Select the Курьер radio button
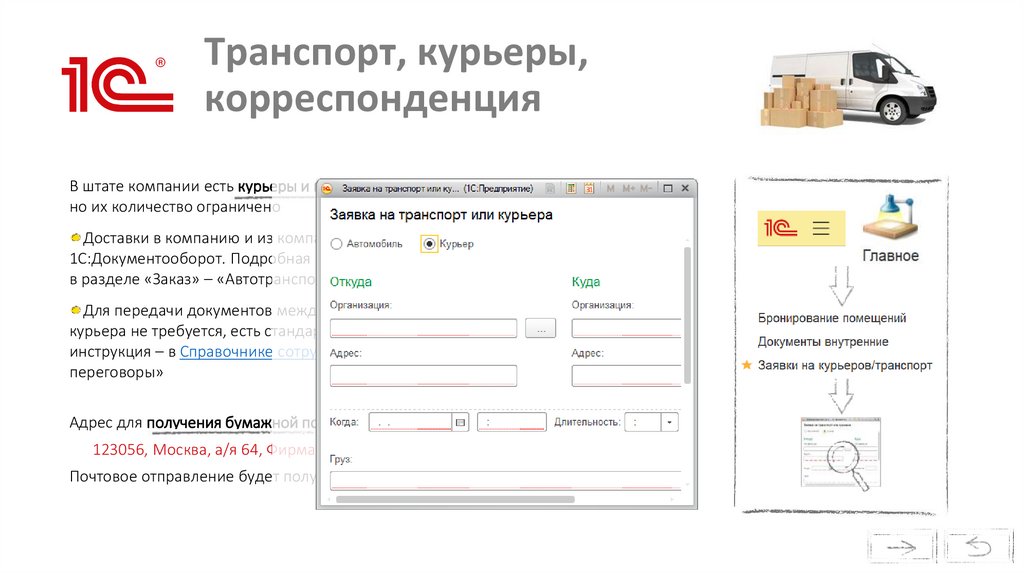The image size is (1024, 574). 429,244
